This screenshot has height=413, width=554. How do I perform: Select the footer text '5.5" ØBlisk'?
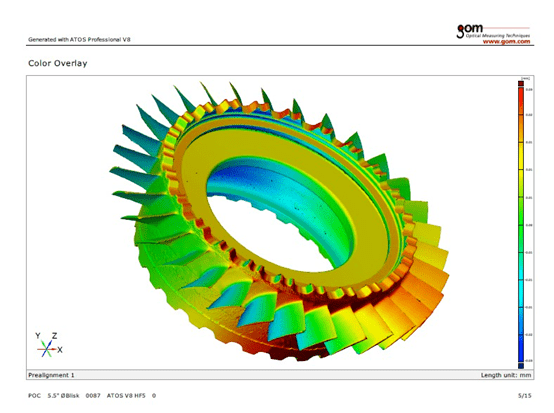point(64,396)
